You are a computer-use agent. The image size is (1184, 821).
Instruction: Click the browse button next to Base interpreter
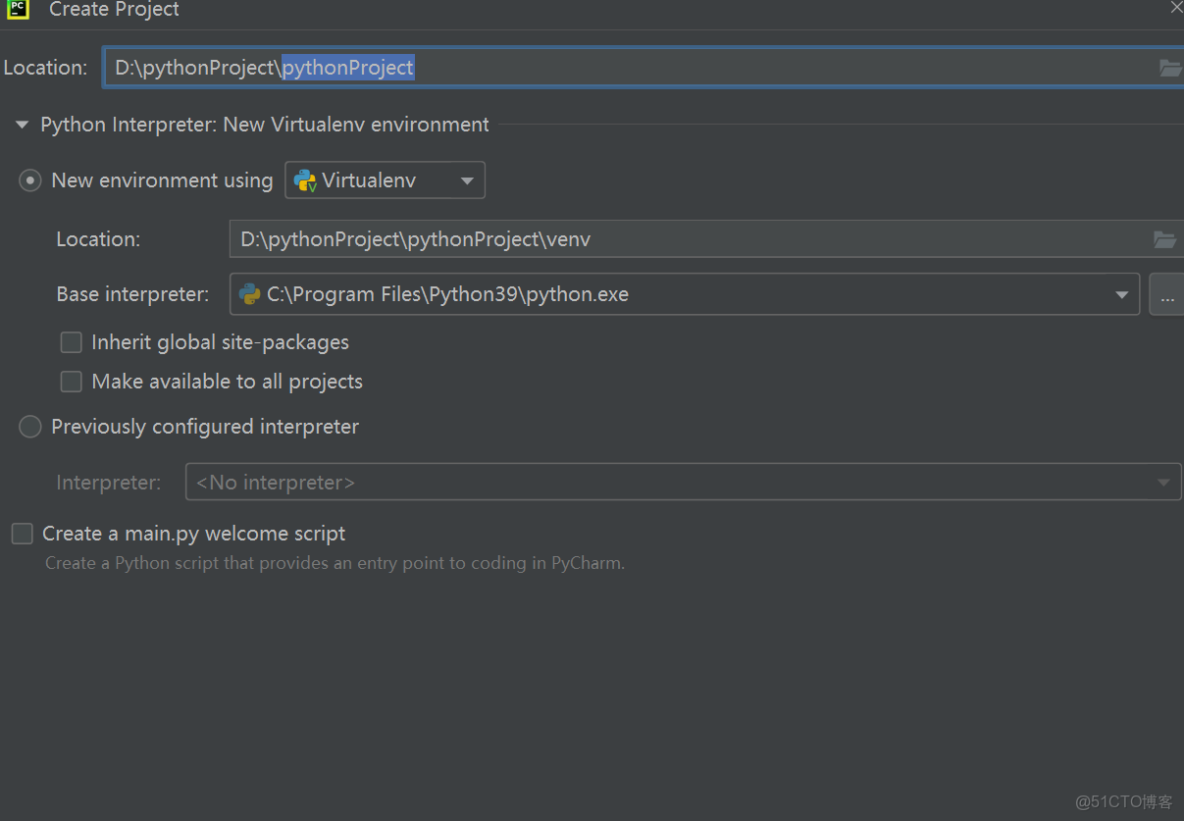[x=1167, y=294]
